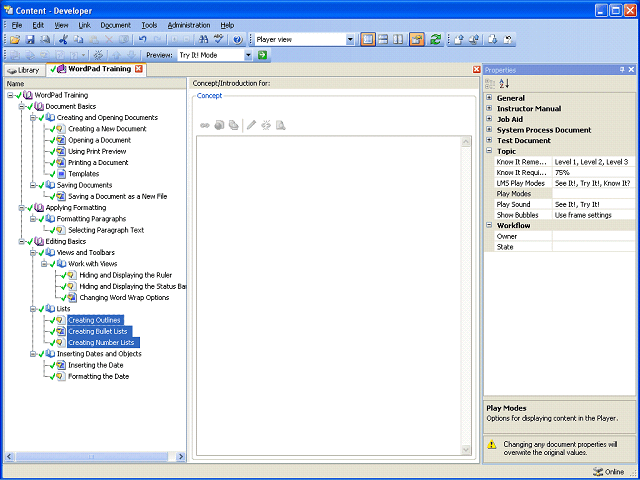Click the outline tree horizontal scrollbar thumb
640x480 pixels.
point(91,457)
